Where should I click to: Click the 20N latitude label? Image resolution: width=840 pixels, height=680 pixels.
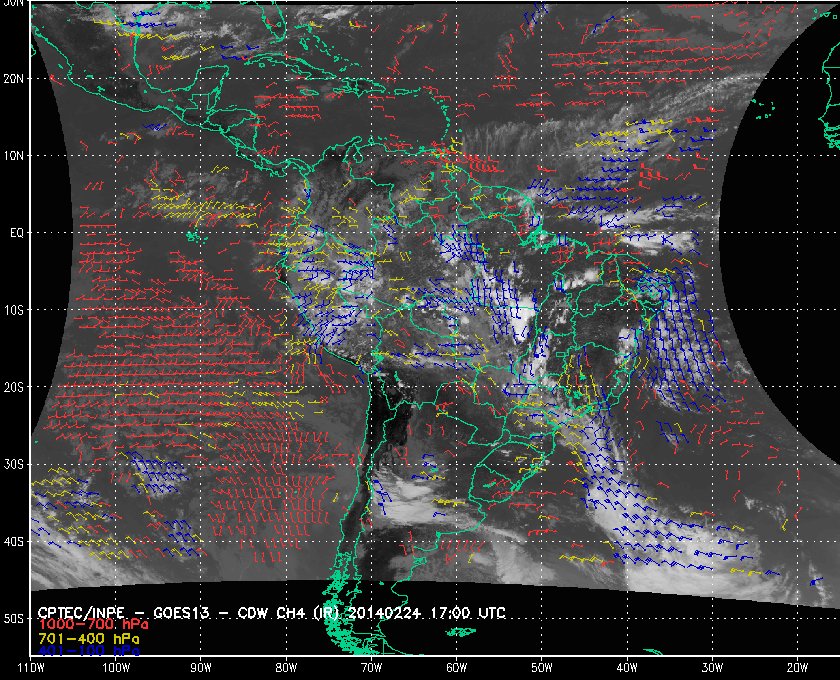[x=13, y=79]
